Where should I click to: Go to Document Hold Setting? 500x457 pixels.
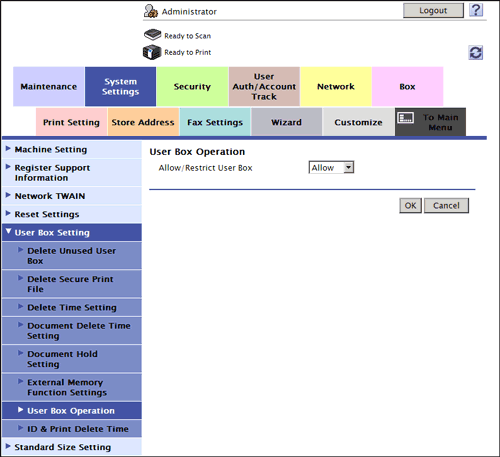click(72, 359)
